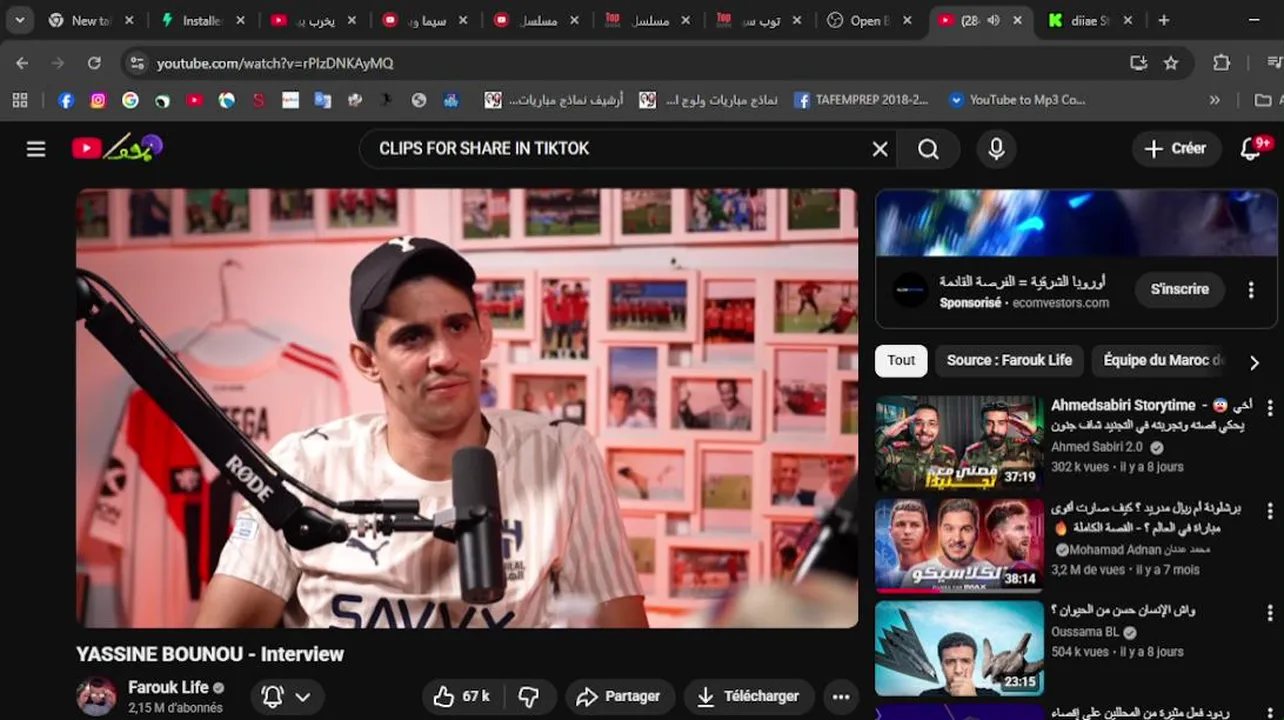Open the Farouk Life channel avatar
Viewport: 1284px width, 720px height.
pyautogui.click(x=97, y=697)
